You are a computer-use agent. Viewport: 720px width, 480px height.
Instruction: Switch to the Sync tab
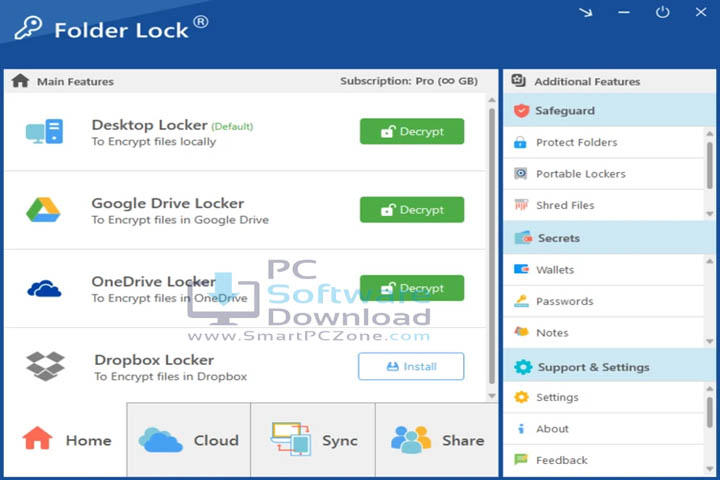[313, 440]
